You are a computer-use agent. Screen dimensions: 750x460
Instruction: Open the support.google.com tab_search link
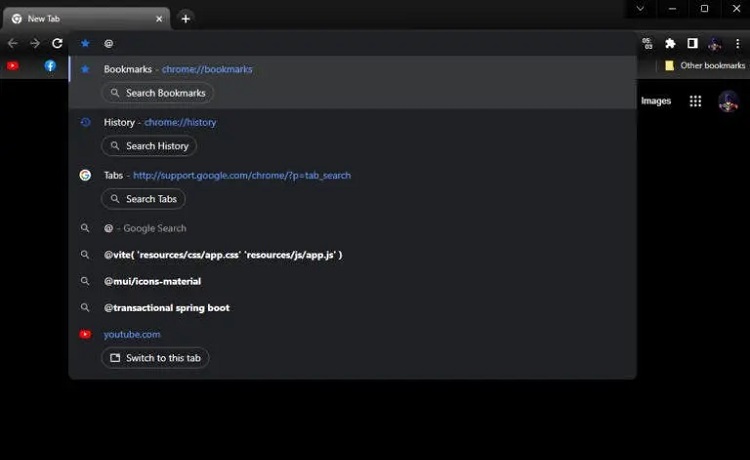(x=242, y=175)
